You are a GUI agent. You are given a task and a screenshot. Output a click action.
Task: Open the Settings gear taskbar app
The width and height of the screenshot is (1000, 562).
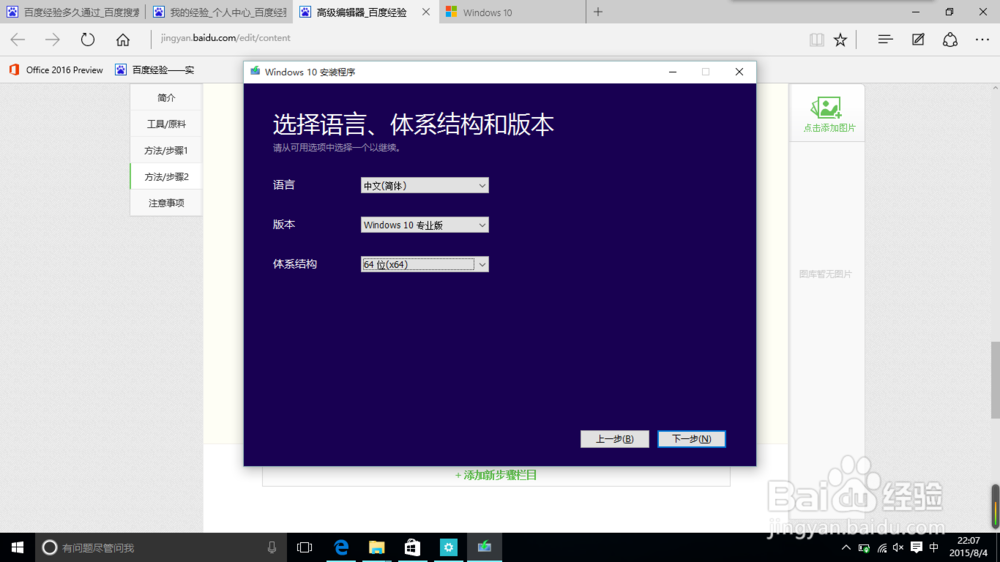click(x=448, y=547)
